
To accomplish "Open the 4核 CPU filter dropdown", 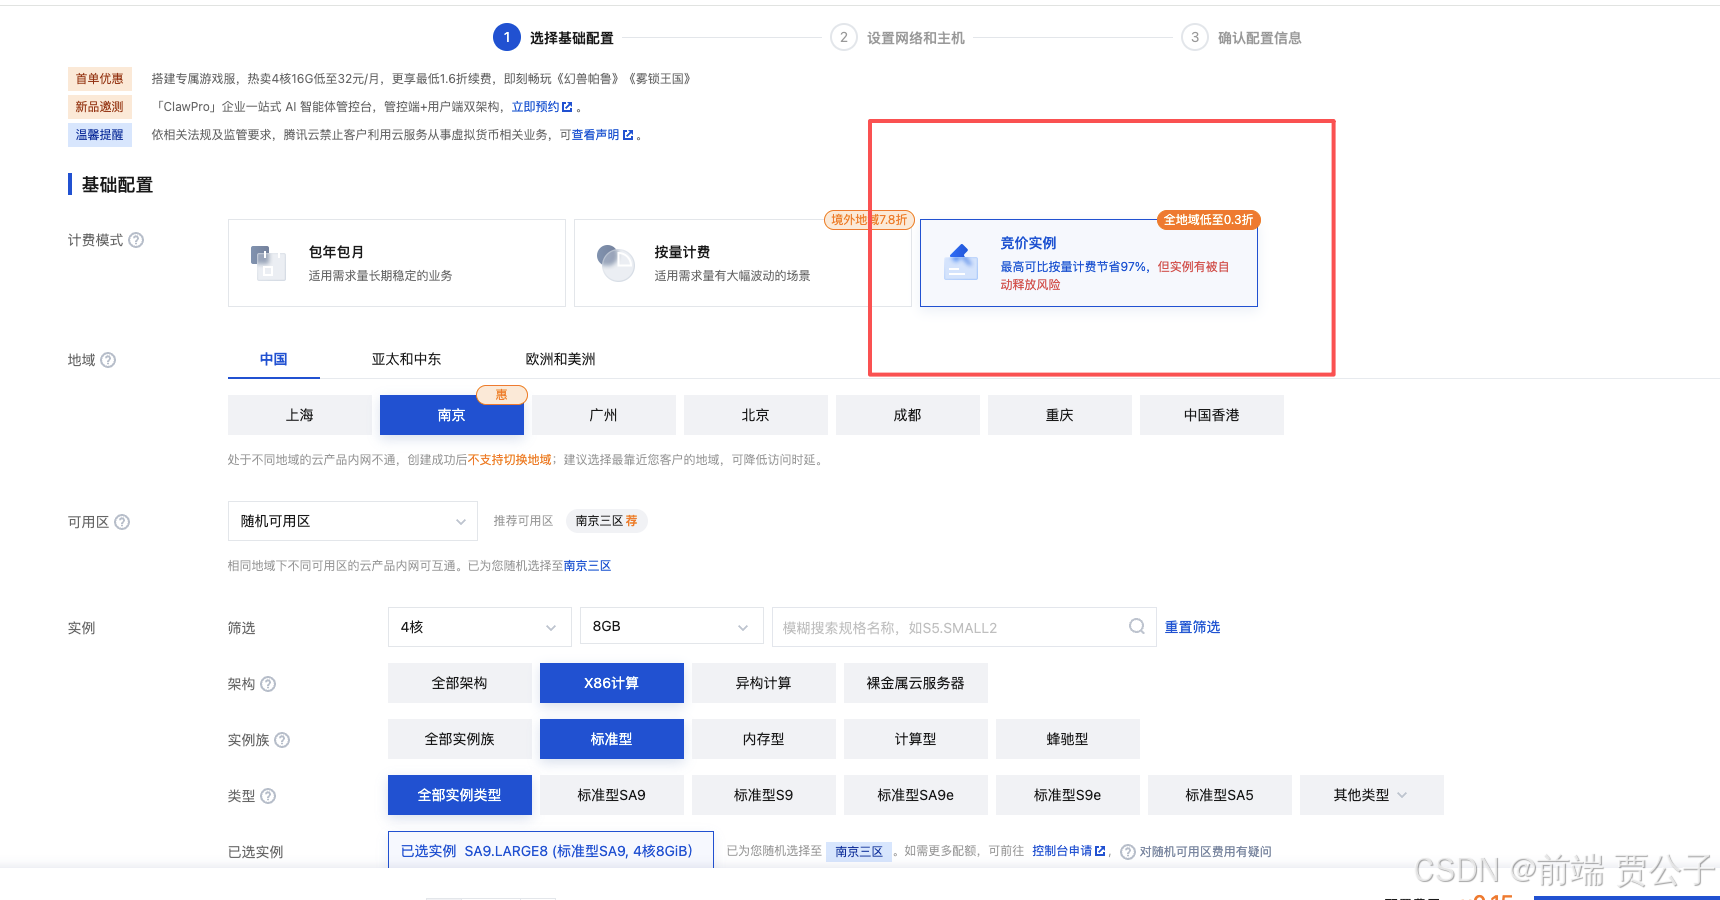I will [x=480, y=627].
